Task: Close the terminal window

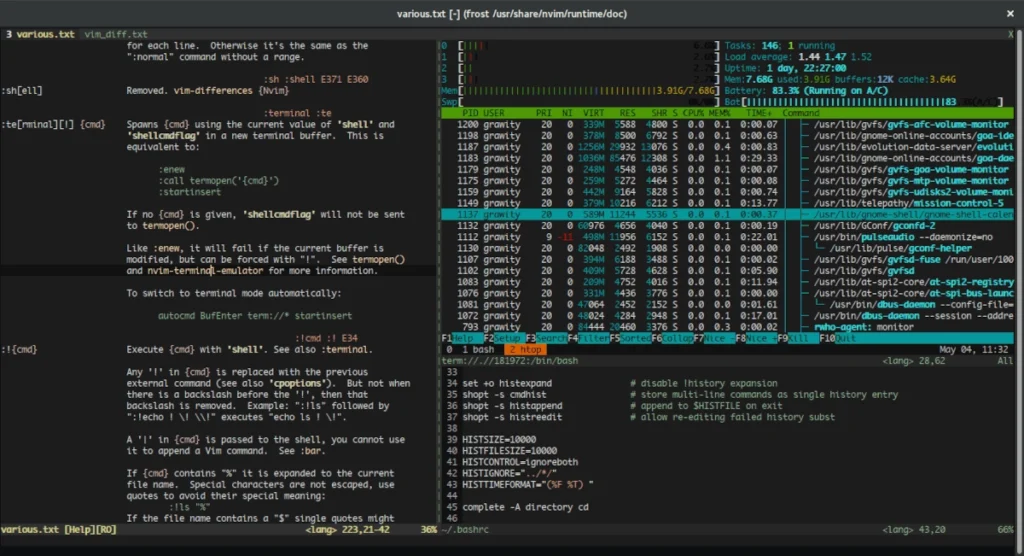Action: pos(1010,13)
